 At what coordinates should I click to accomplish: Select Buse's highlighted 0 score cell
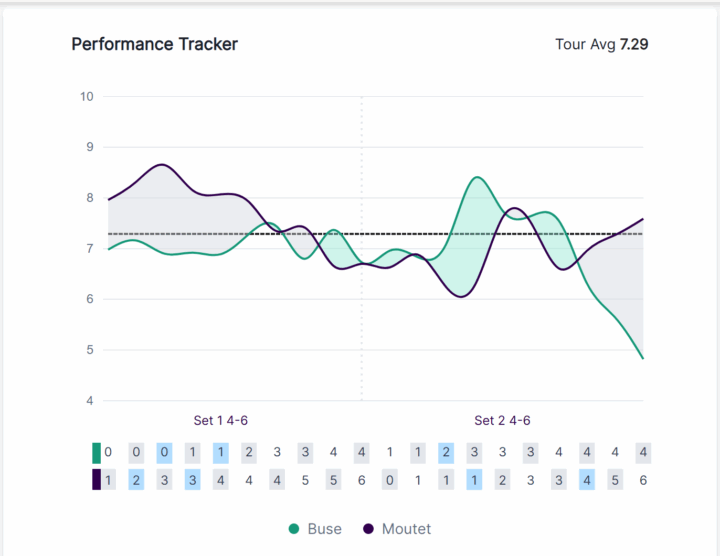tap(164, 453)
